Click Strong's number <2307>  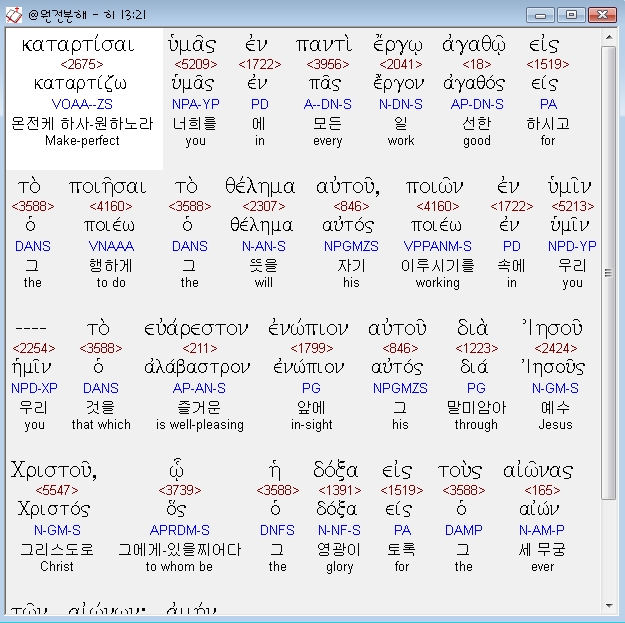pos(264,206)
